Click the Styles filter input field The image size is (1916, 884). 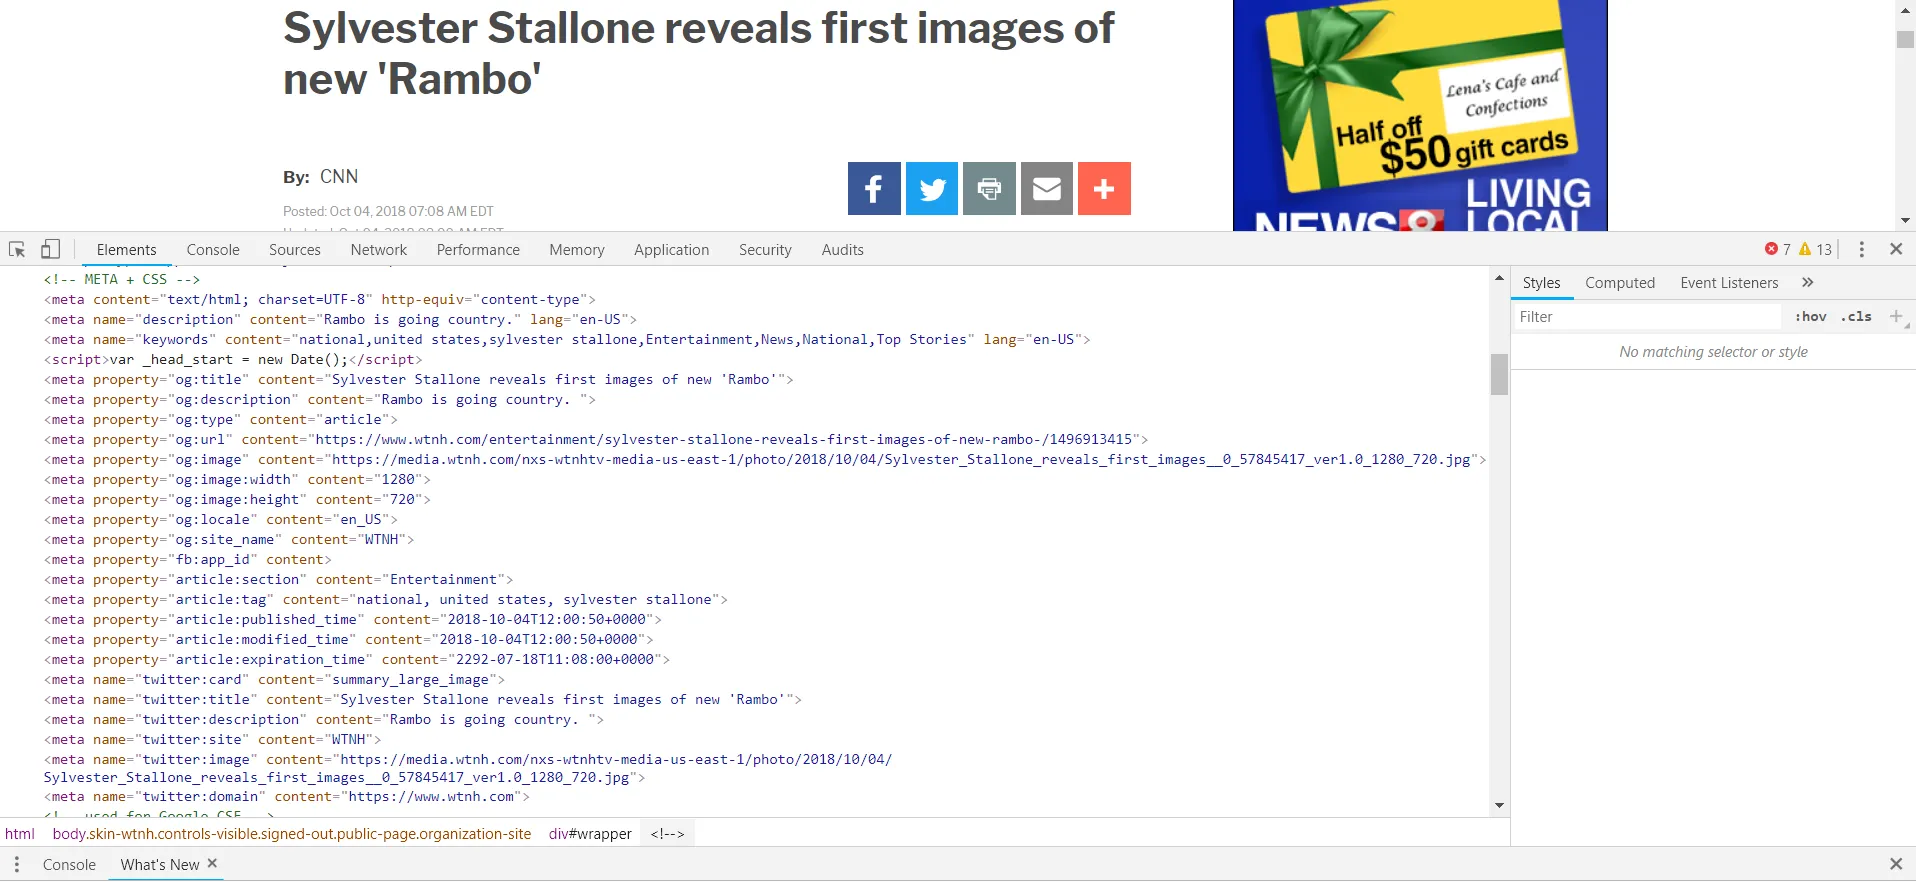pos(1646,317)
